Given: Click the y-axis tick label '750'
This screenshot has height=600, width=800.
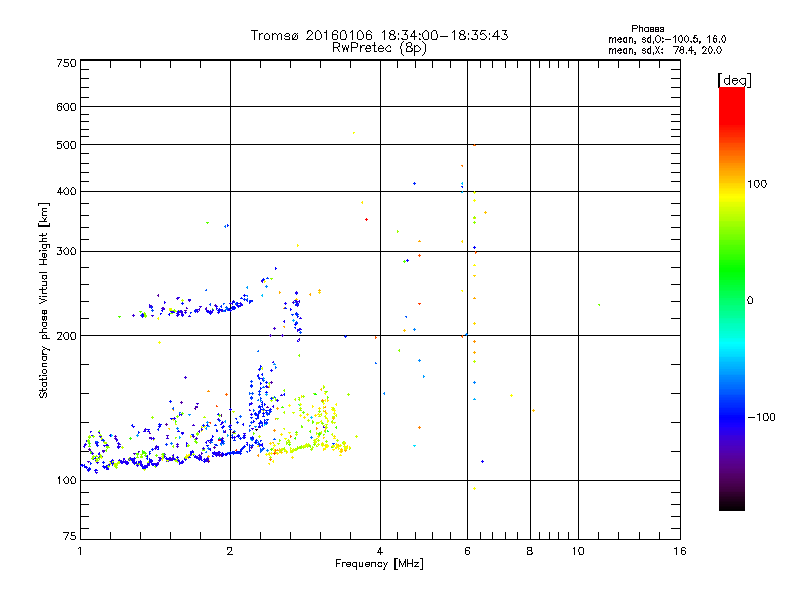Looking at the screenshot, I should coord(66,63).
